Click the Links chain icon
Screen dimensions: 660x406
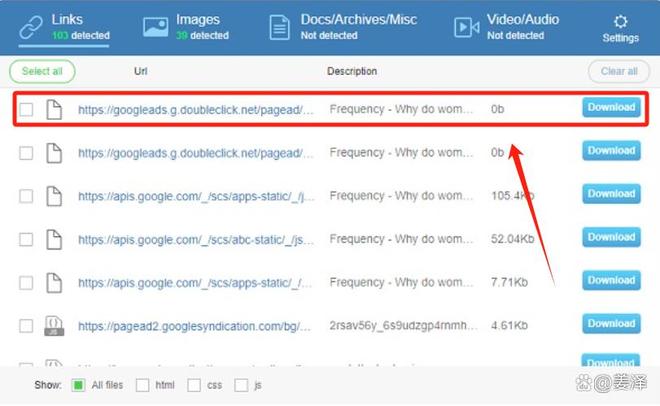[x=31, y=27]
